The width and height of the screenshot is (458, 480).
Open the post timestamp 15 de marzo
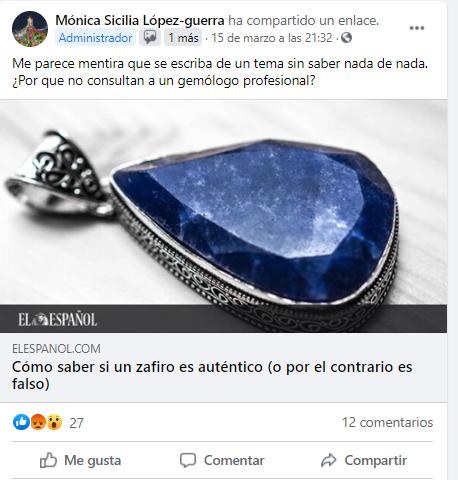click(x=272, y=38)
